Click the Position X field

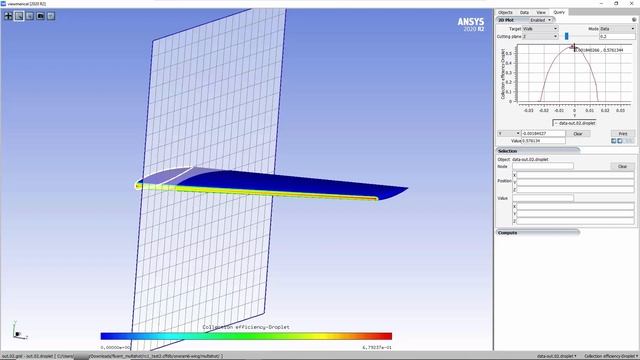click(576, 175)
